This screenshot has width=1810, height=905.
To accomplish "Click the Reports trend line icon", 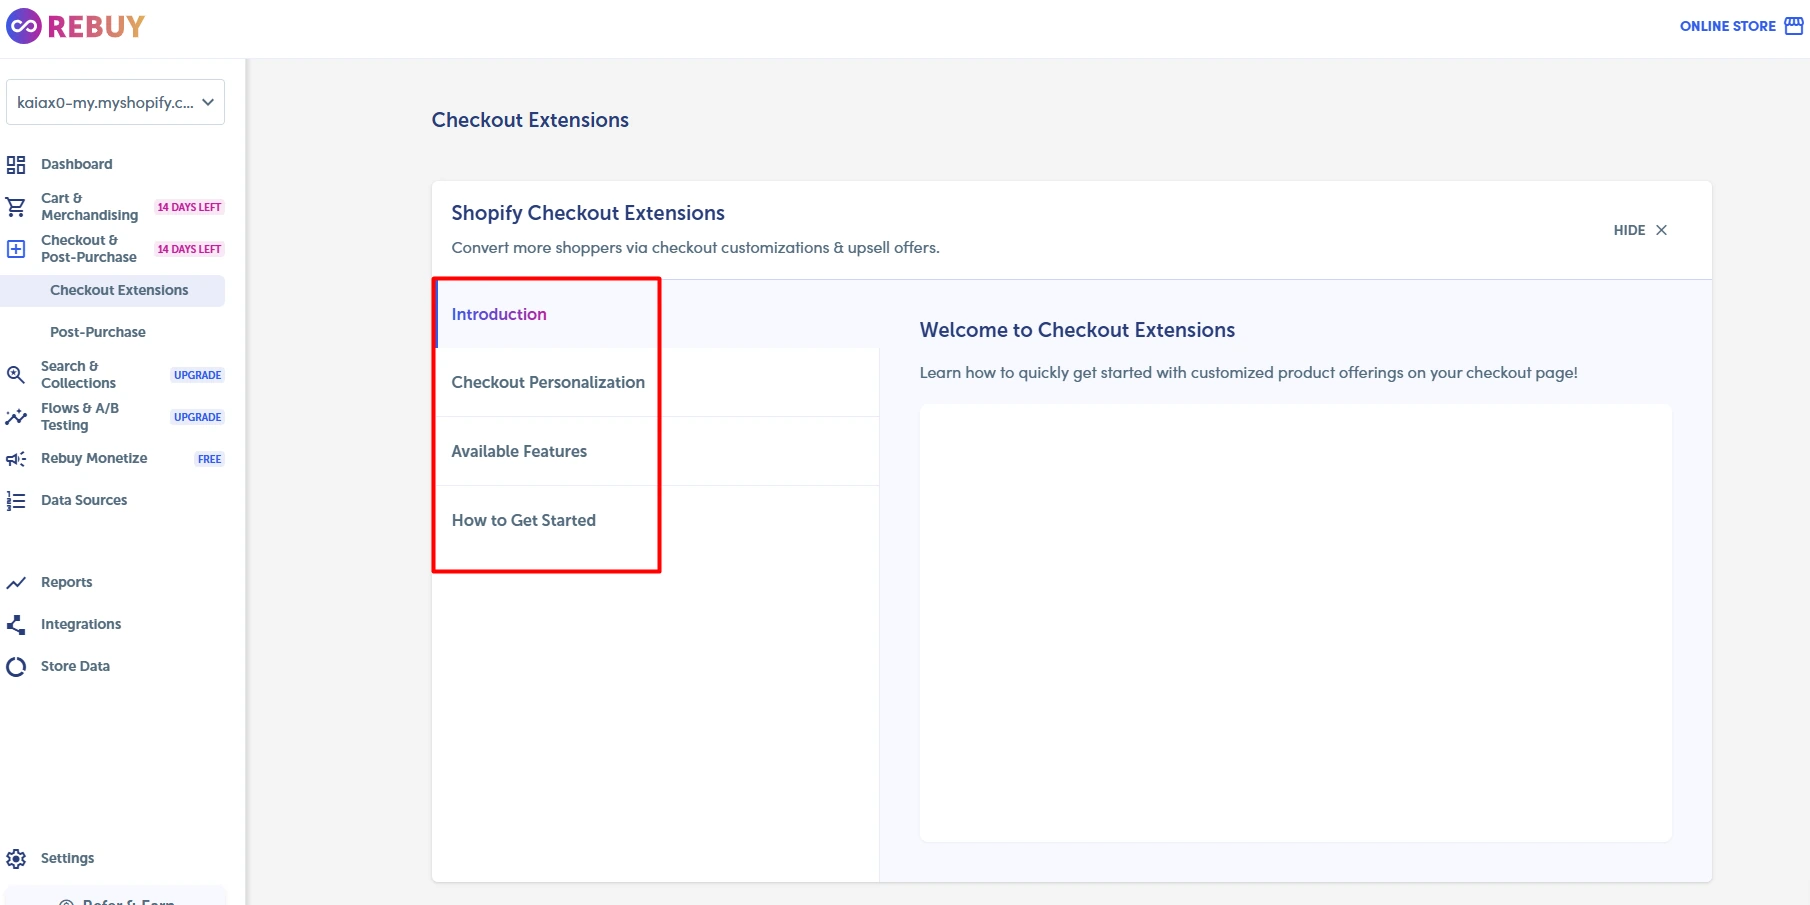I will pyautogui.click(x=16, y=583).
